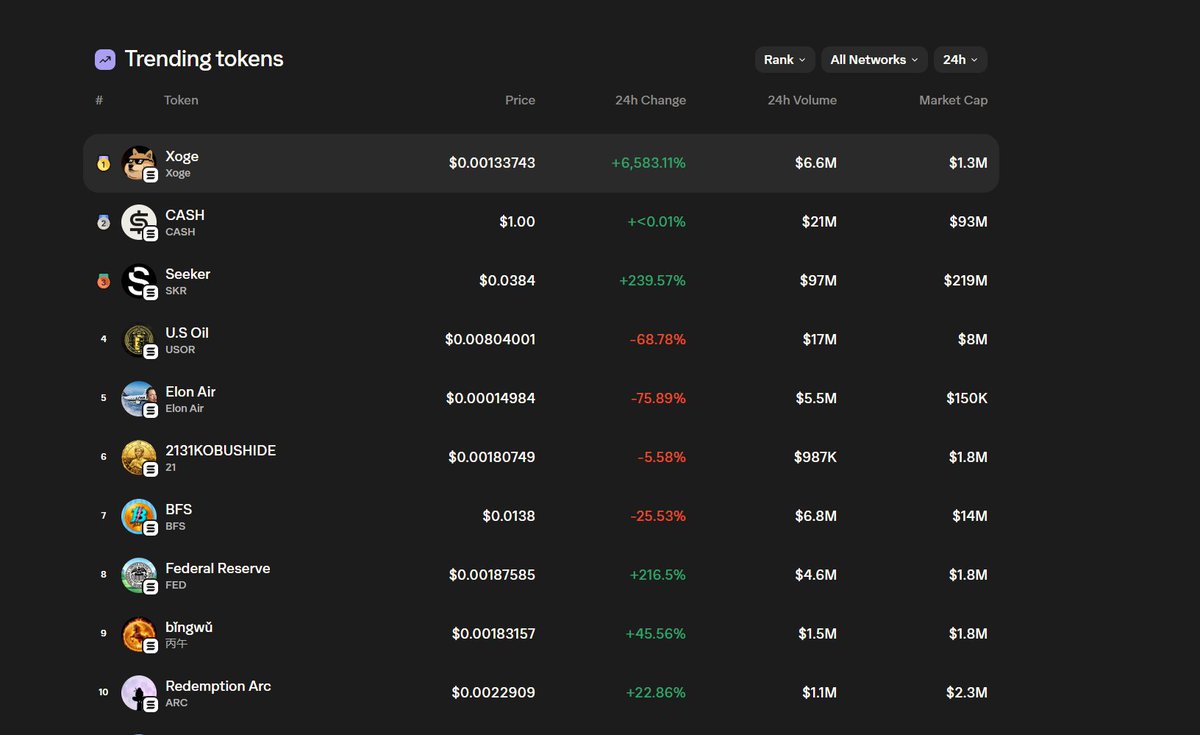Click the Price column header
Image resolution: width=1200 pixels, height=735 pixels.
tap(520, 100)
